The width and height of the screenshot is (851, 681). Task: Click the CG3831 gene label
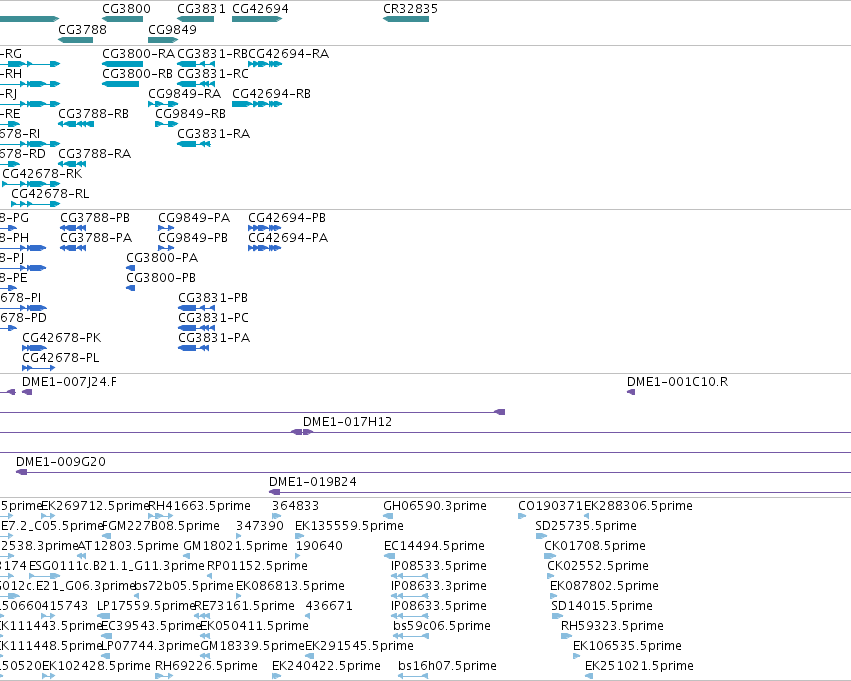tap(201, 9)
